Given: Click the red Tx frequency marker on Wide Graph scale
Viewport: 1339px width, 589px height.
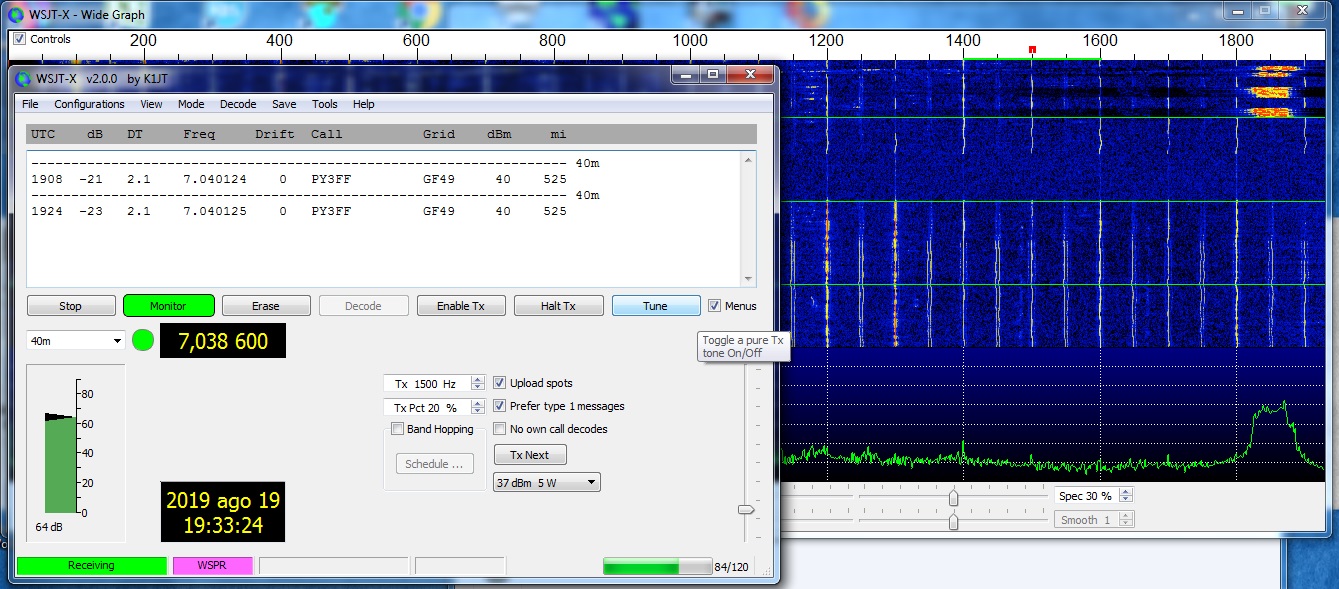Looking at the screenshot, I should coord(1032,49).
